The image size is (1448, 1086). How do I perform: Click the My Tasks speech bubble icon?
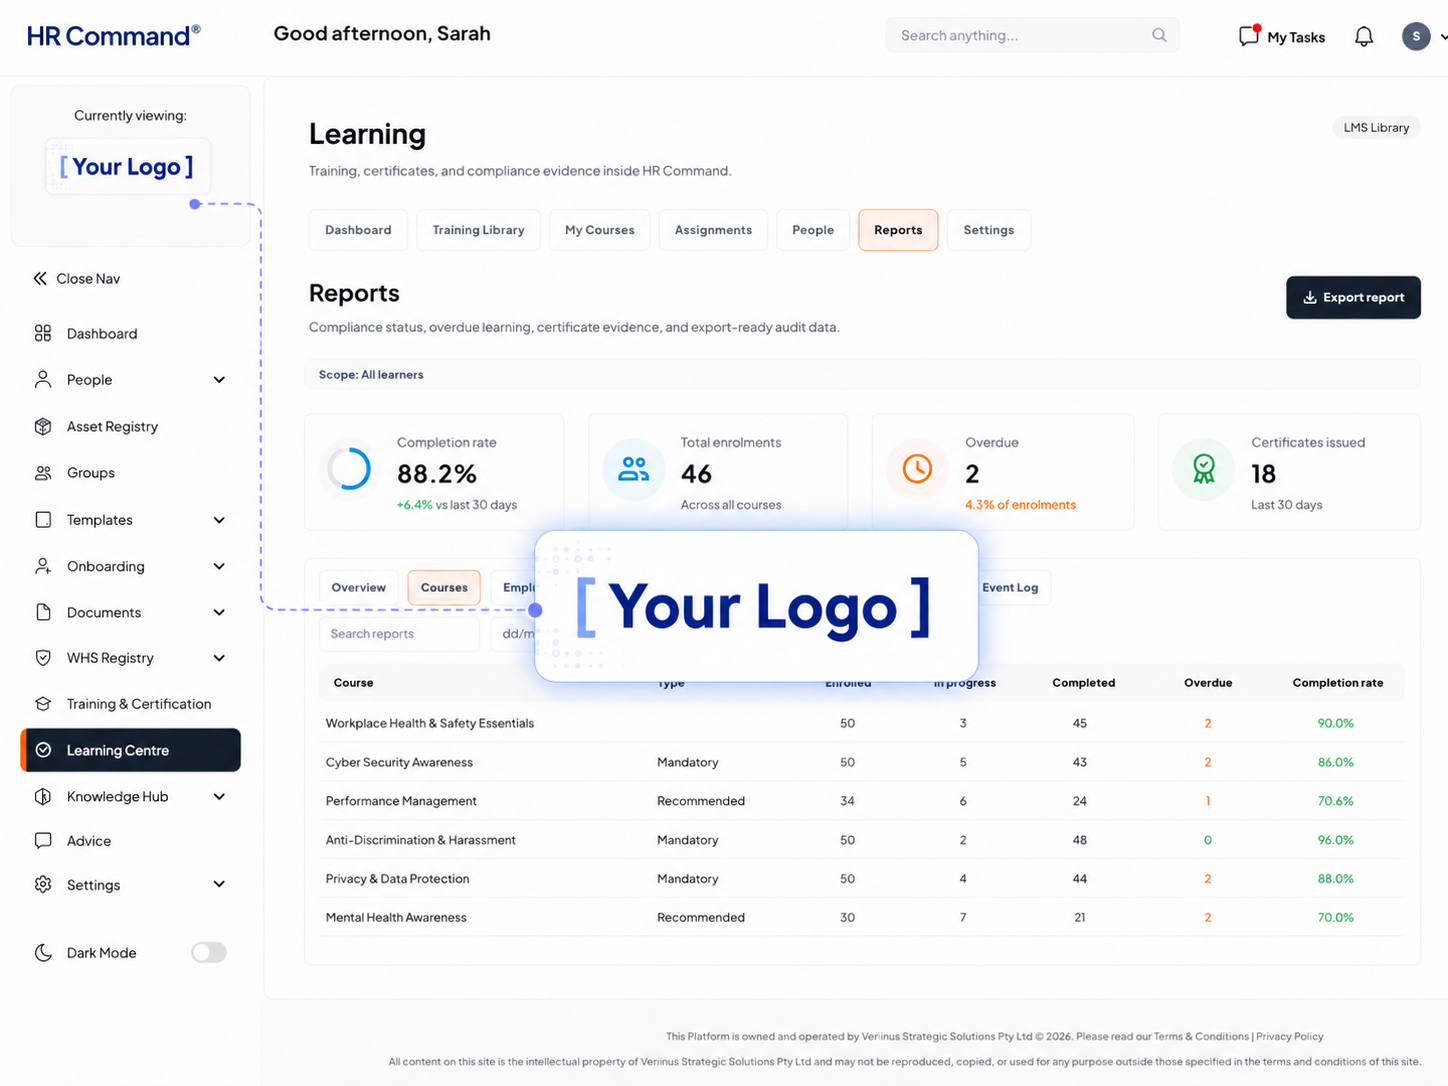coord(1249,36)
